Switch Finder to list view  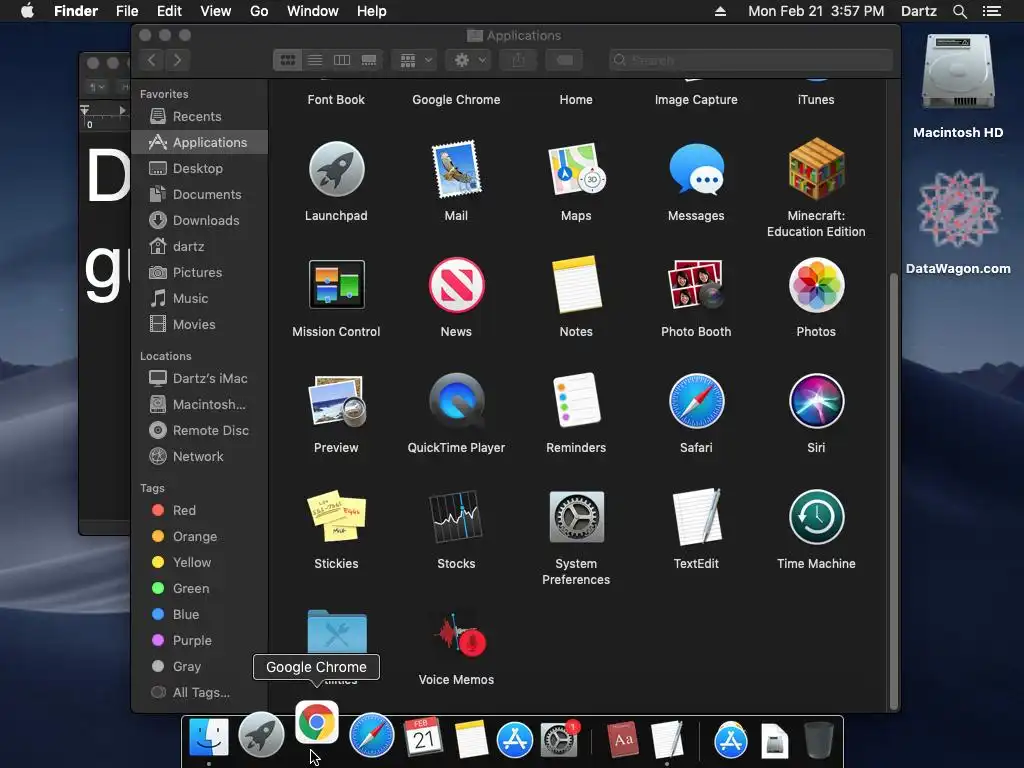(315, 60)
